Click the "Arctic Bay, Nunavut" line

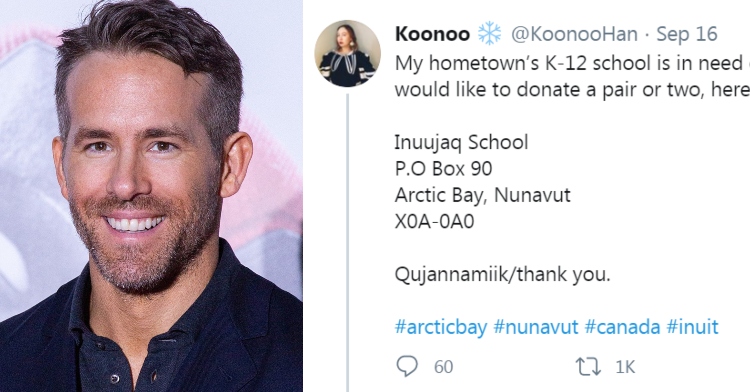pos(483,196)
